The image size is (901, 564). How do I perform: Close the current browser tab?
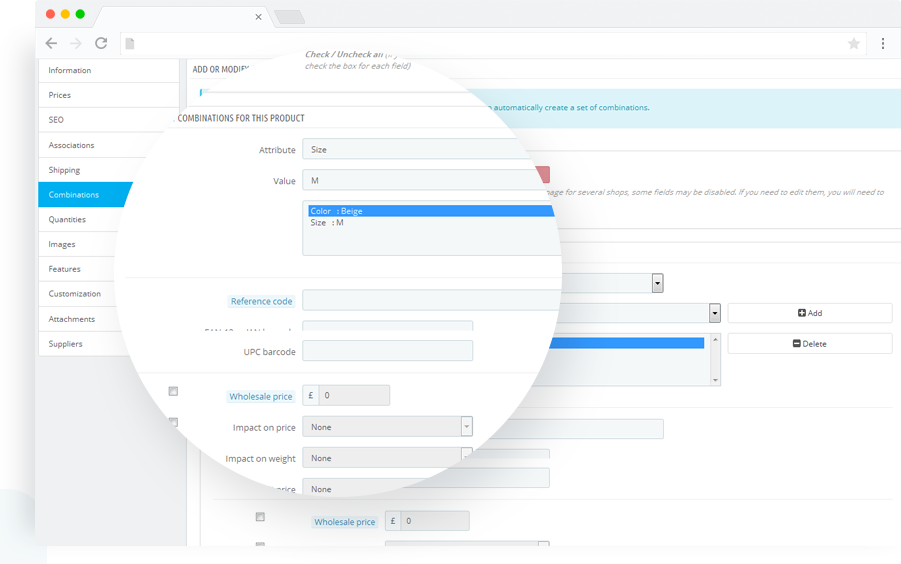pyautogui.click(x=259, y=17)
